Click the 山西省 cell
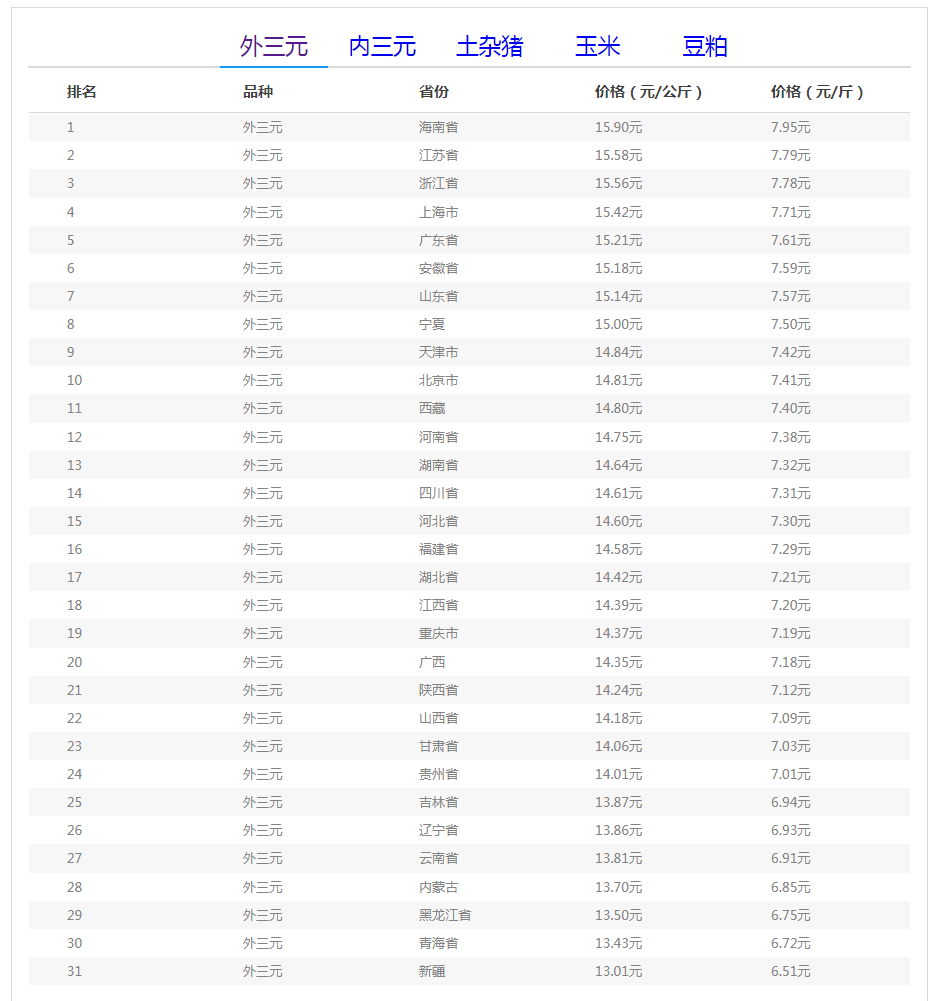 click(438, 719)
